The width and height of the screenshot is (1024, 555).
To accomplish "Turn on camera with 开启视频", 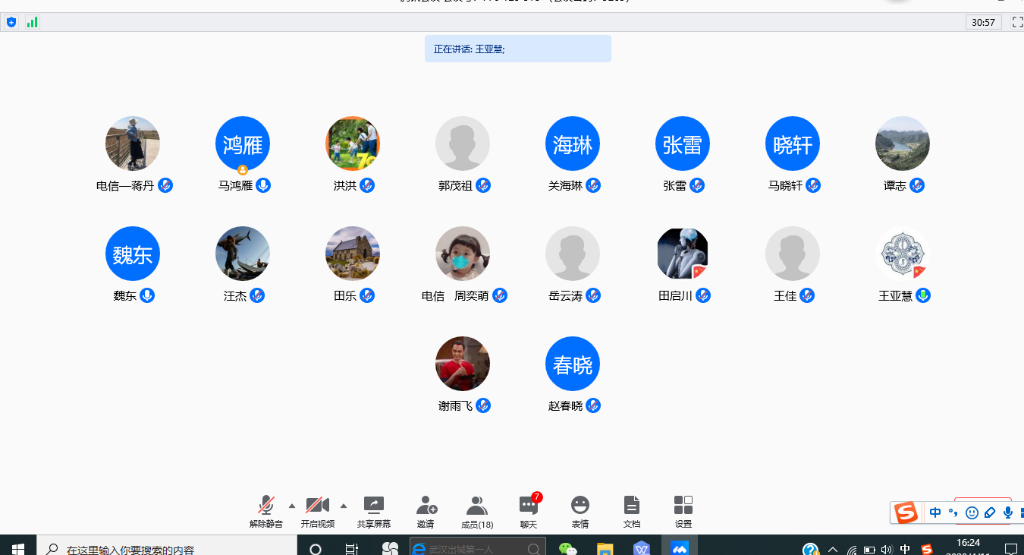I will [317, 508].
